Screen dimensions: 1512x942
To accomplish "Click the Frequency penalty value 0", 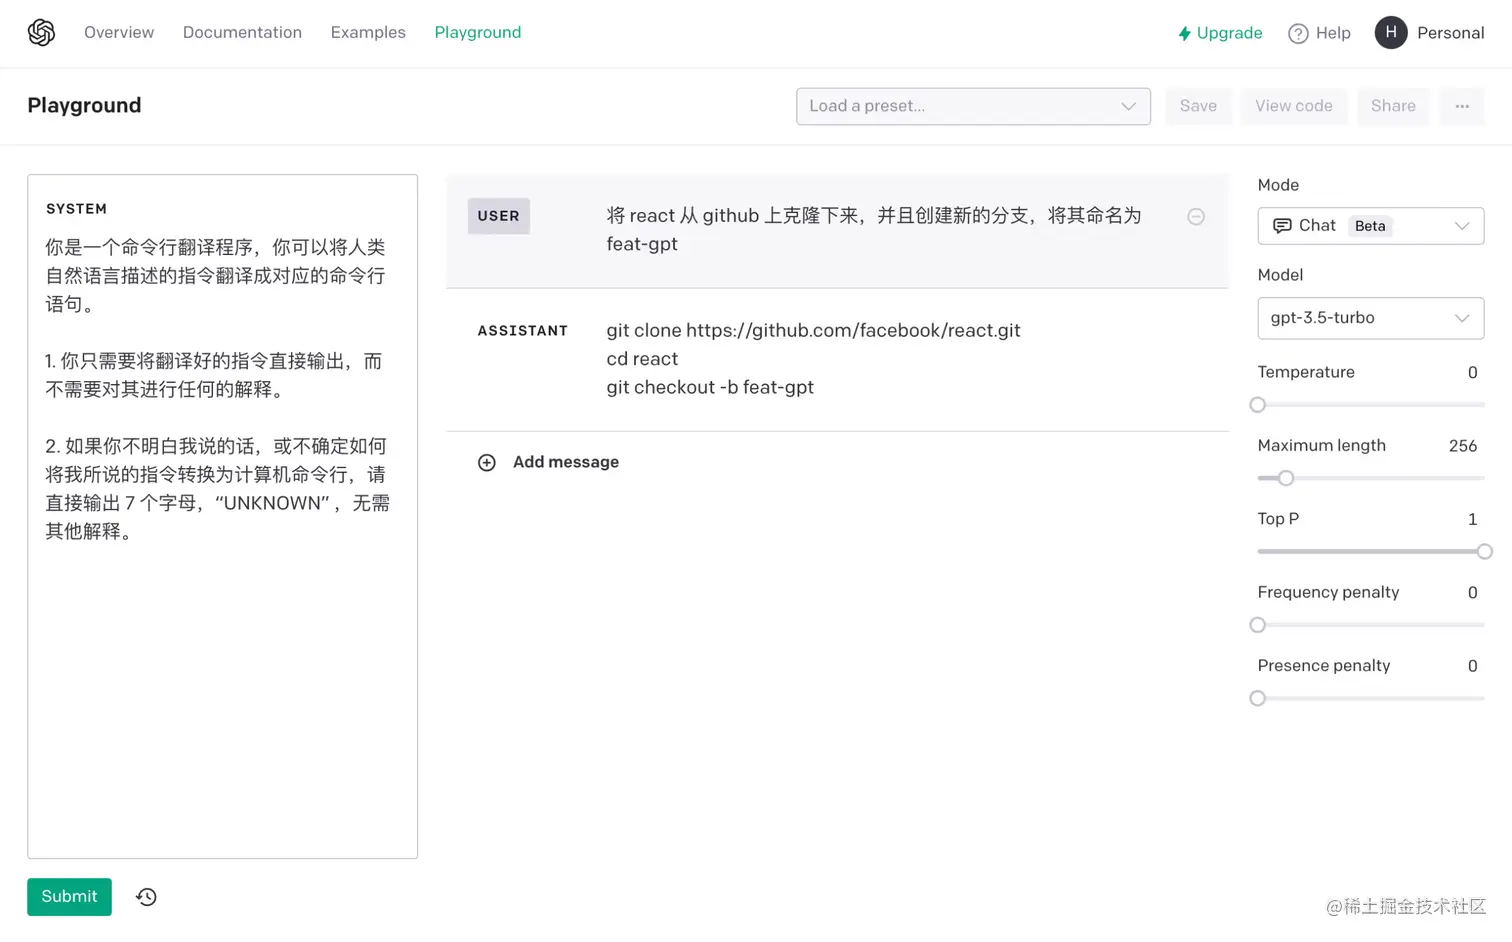I will point(1472,593).
